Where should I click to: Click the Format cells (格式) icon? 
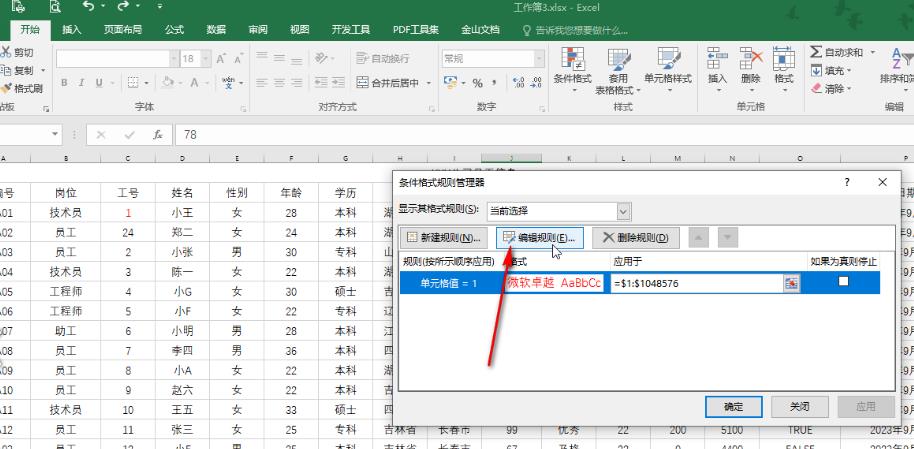tap(784, 58)
